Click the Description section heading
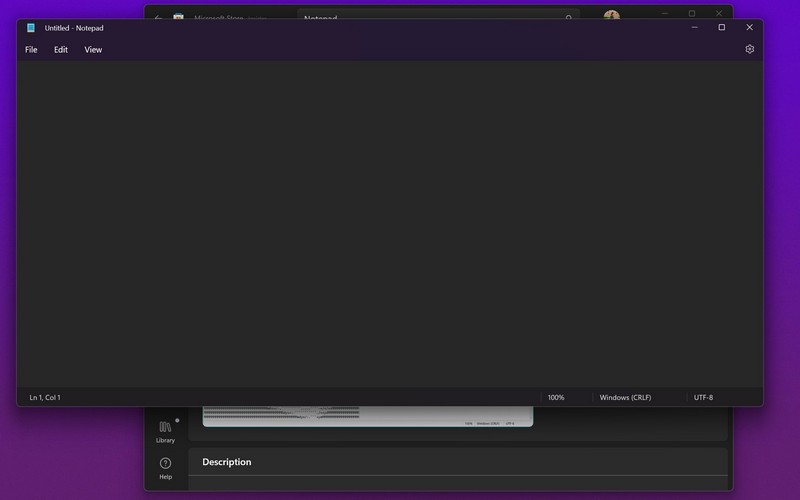This screenshot has height=500, width=800. point(227,462)
